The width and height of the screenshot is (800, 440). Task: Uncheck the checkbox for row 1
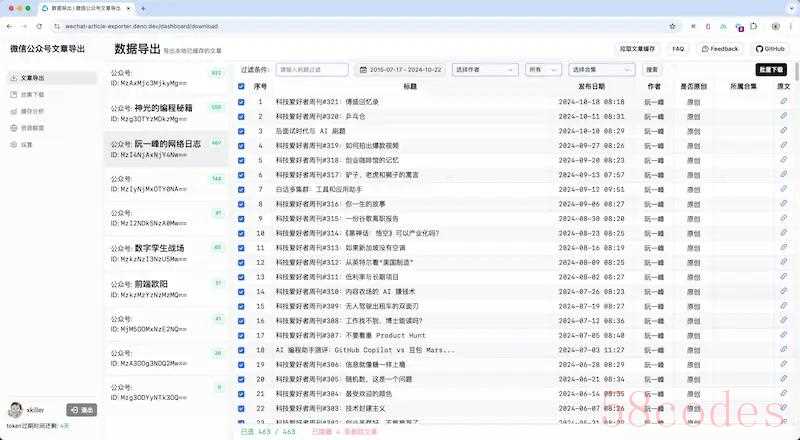241,102
